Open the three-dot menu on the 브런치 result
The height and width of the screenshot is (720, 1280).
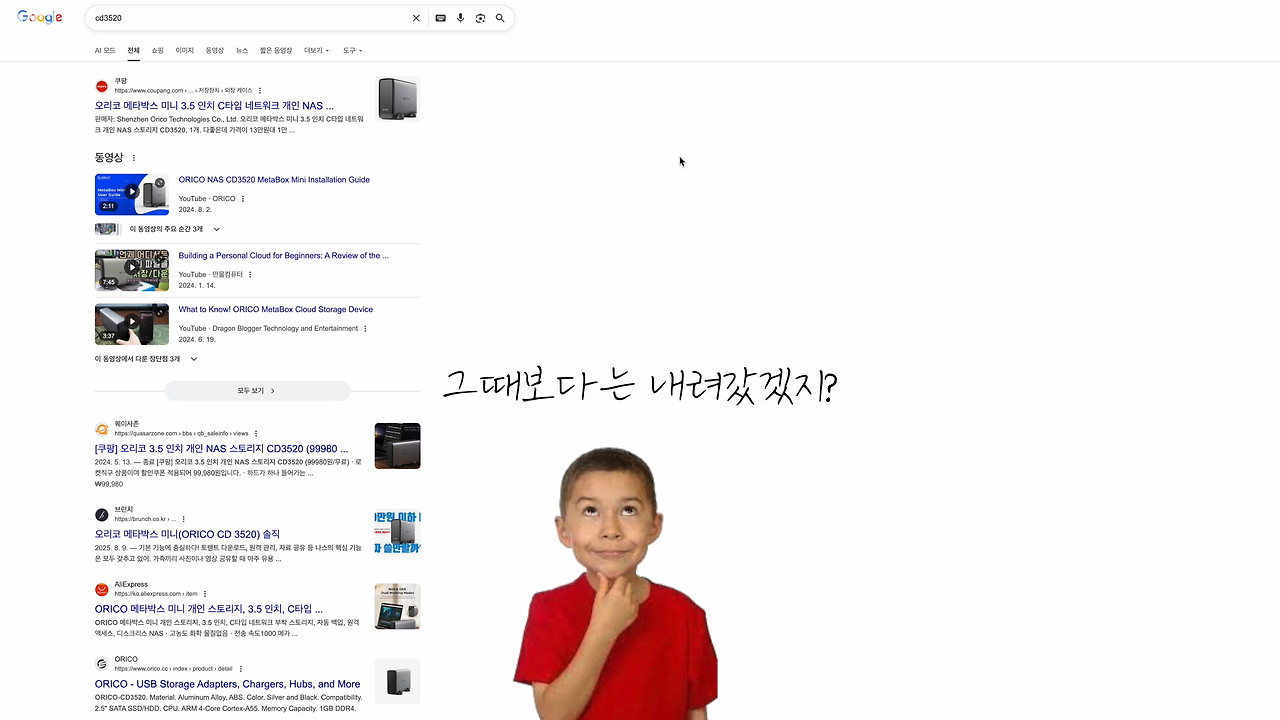pos(183,519)
